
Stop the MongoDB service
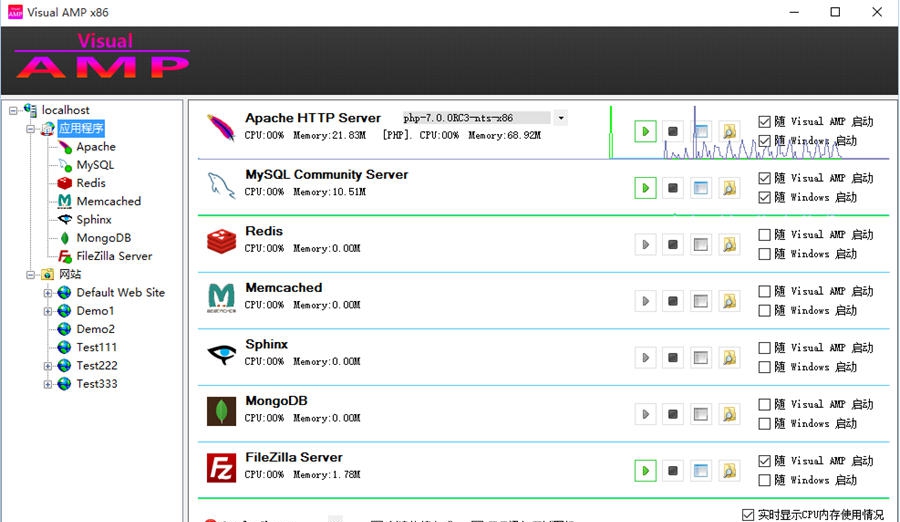point(673,414)
